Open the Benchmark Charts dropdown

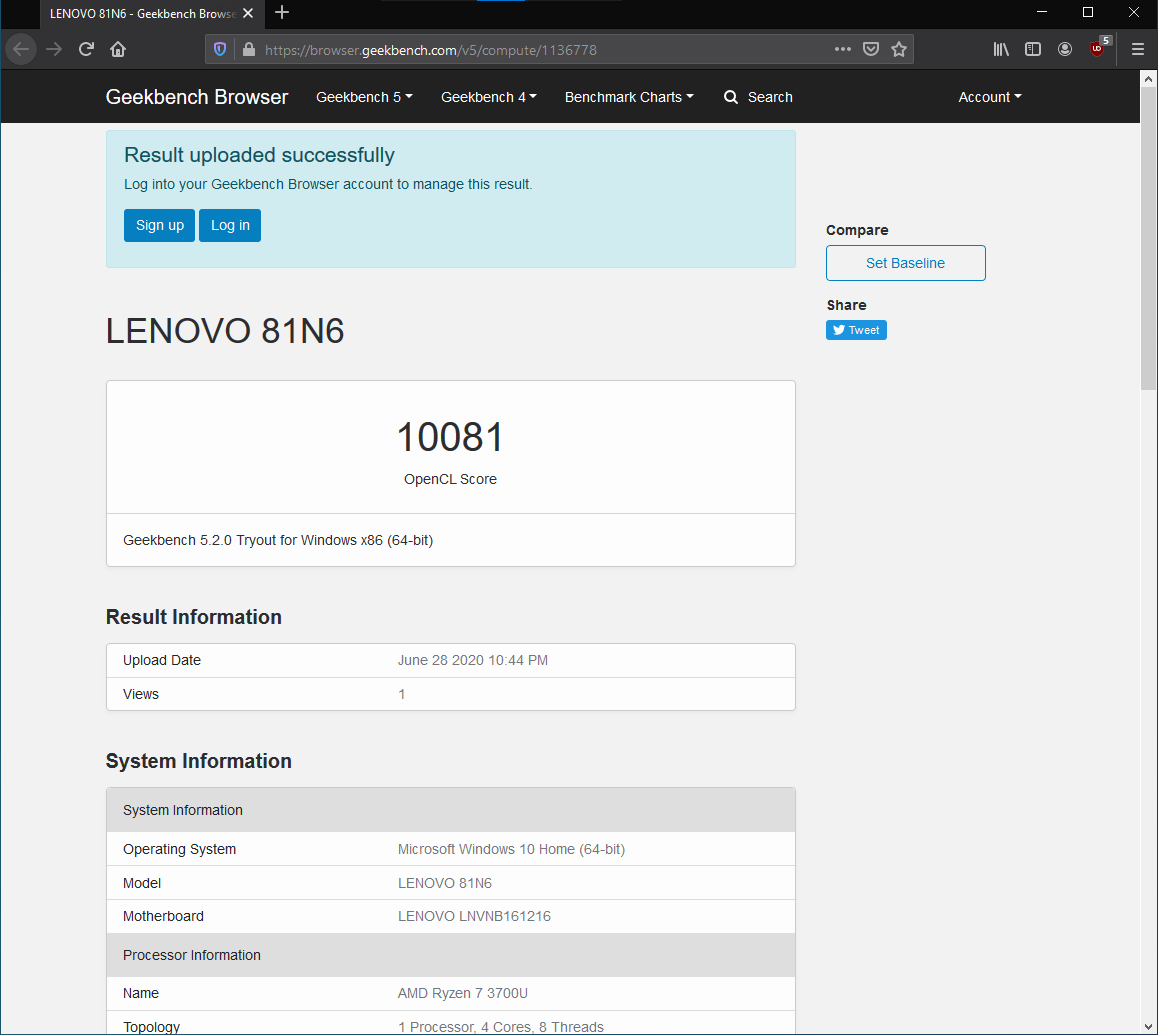click(x=628, y=97)
